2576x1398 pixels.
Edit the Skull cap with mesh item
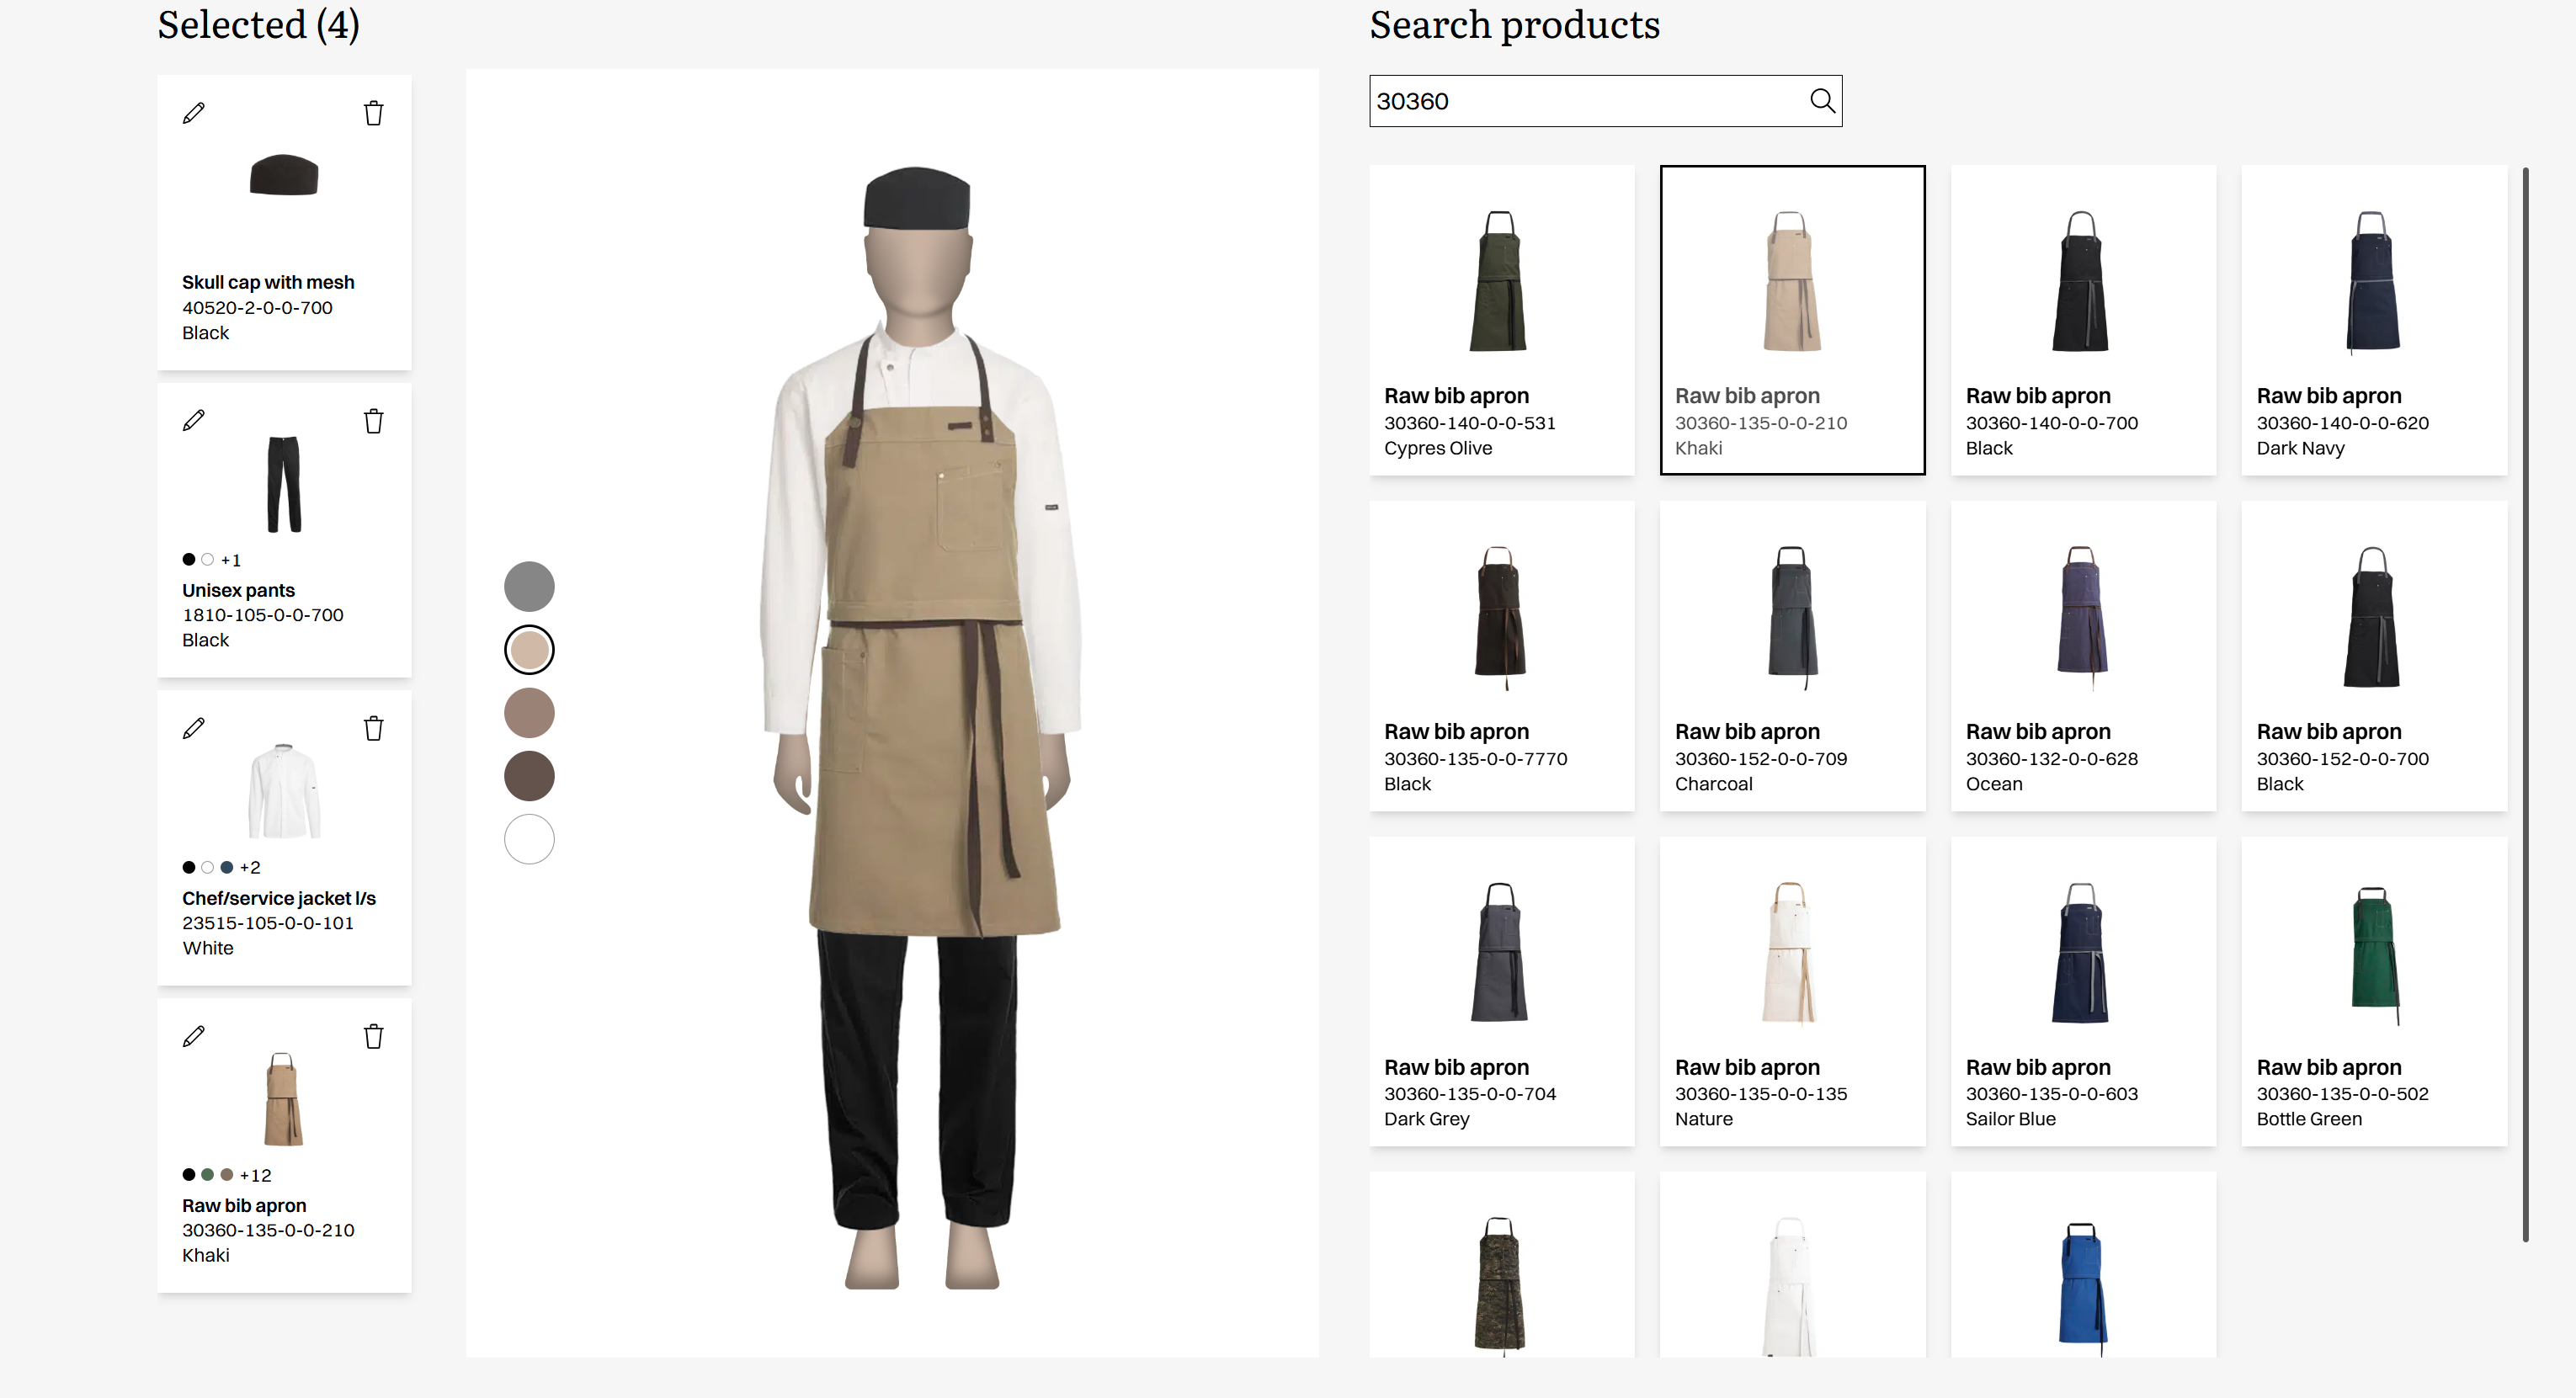coord(194,113)
